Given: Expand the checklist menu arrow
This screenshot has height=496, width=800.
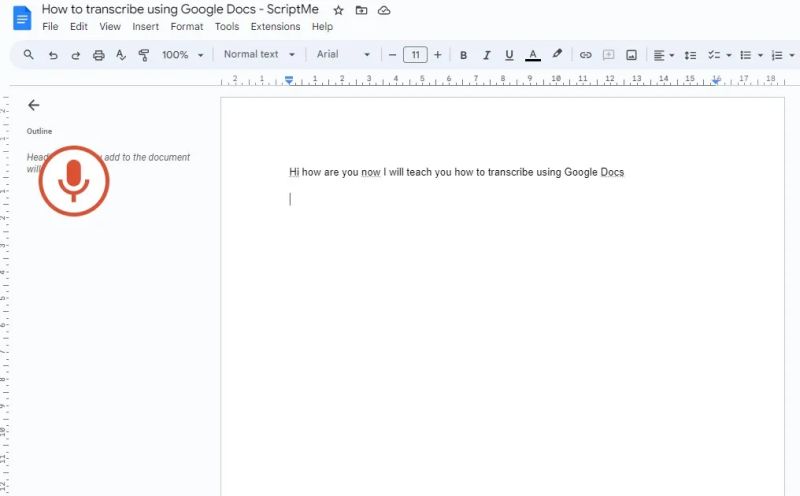Looking at the screenshot, I should [729, 55].
